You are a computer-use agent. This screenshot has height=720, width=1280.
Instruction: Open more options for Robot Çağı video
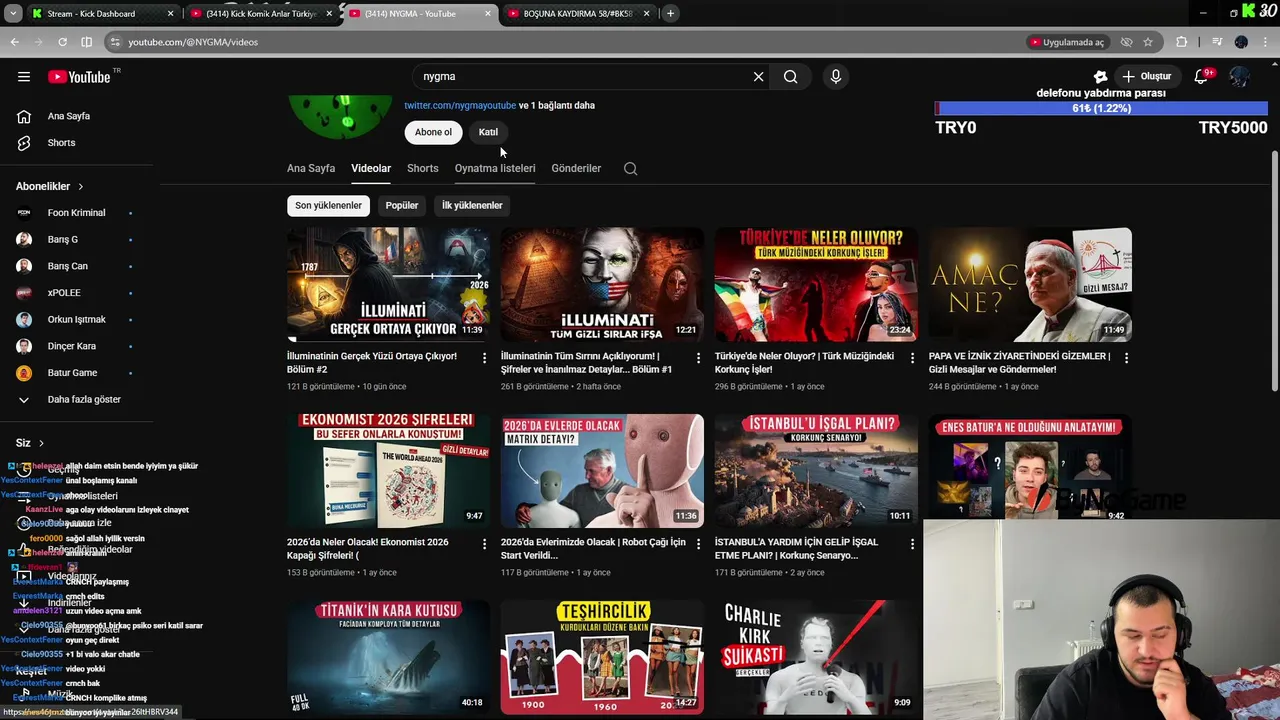[698, 544]
